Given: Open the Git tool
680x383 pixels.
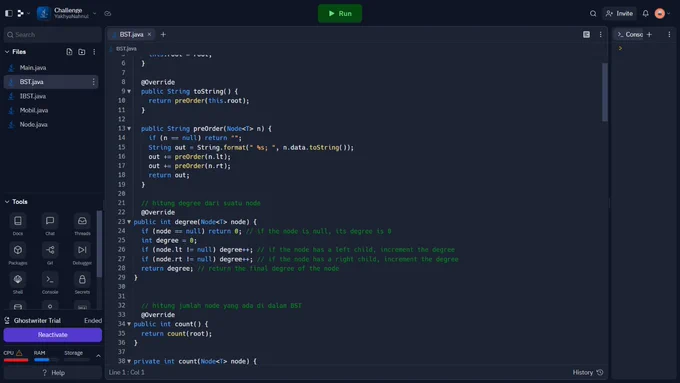Looking at the screenshot, I should click(x=50, y=254).
